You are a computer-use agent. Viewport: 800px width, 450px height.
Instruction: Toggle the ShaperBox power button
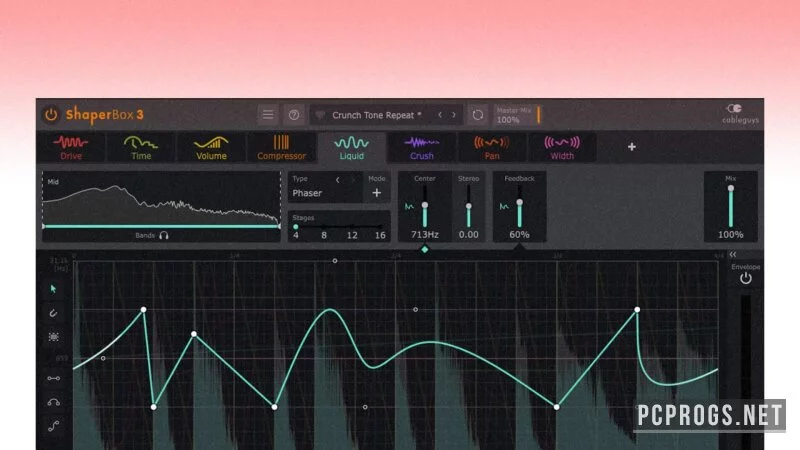[x=51, y=114]
